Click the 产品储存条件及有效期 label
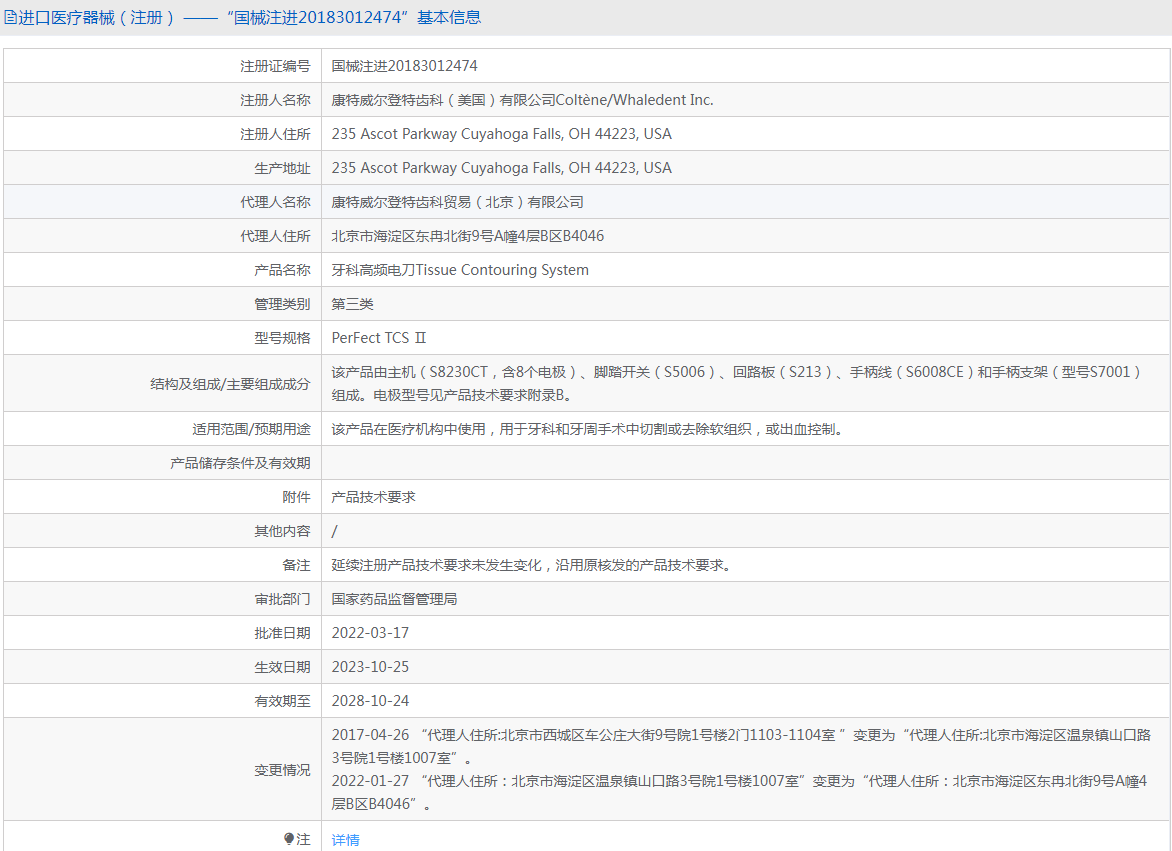Viewport: 1172px width, 851px height. tap(240, 463)
